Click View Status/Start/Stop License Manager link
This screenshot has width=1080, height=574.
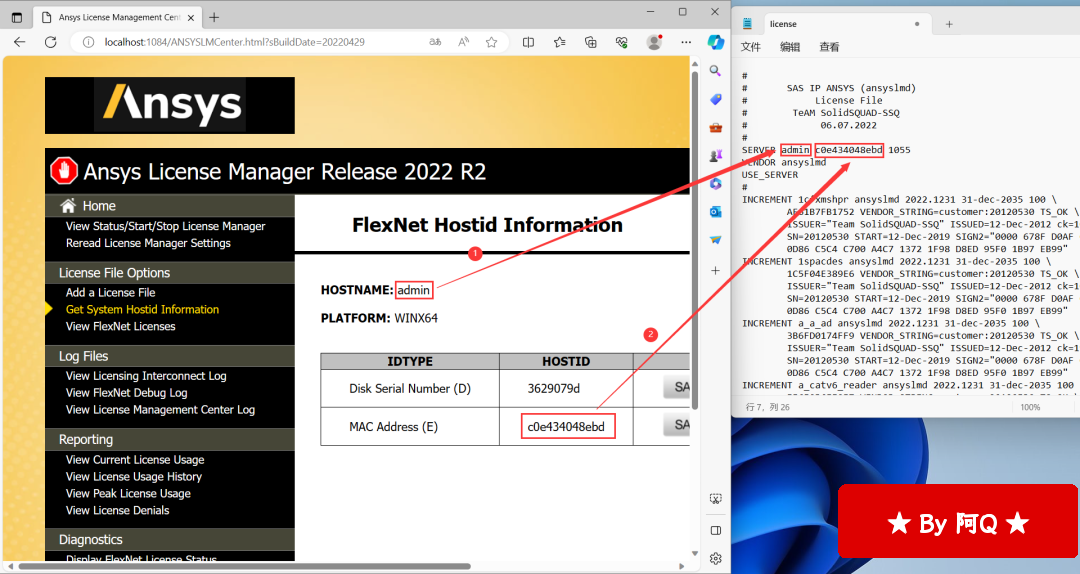pyautogui.click(x=165, y=226)
